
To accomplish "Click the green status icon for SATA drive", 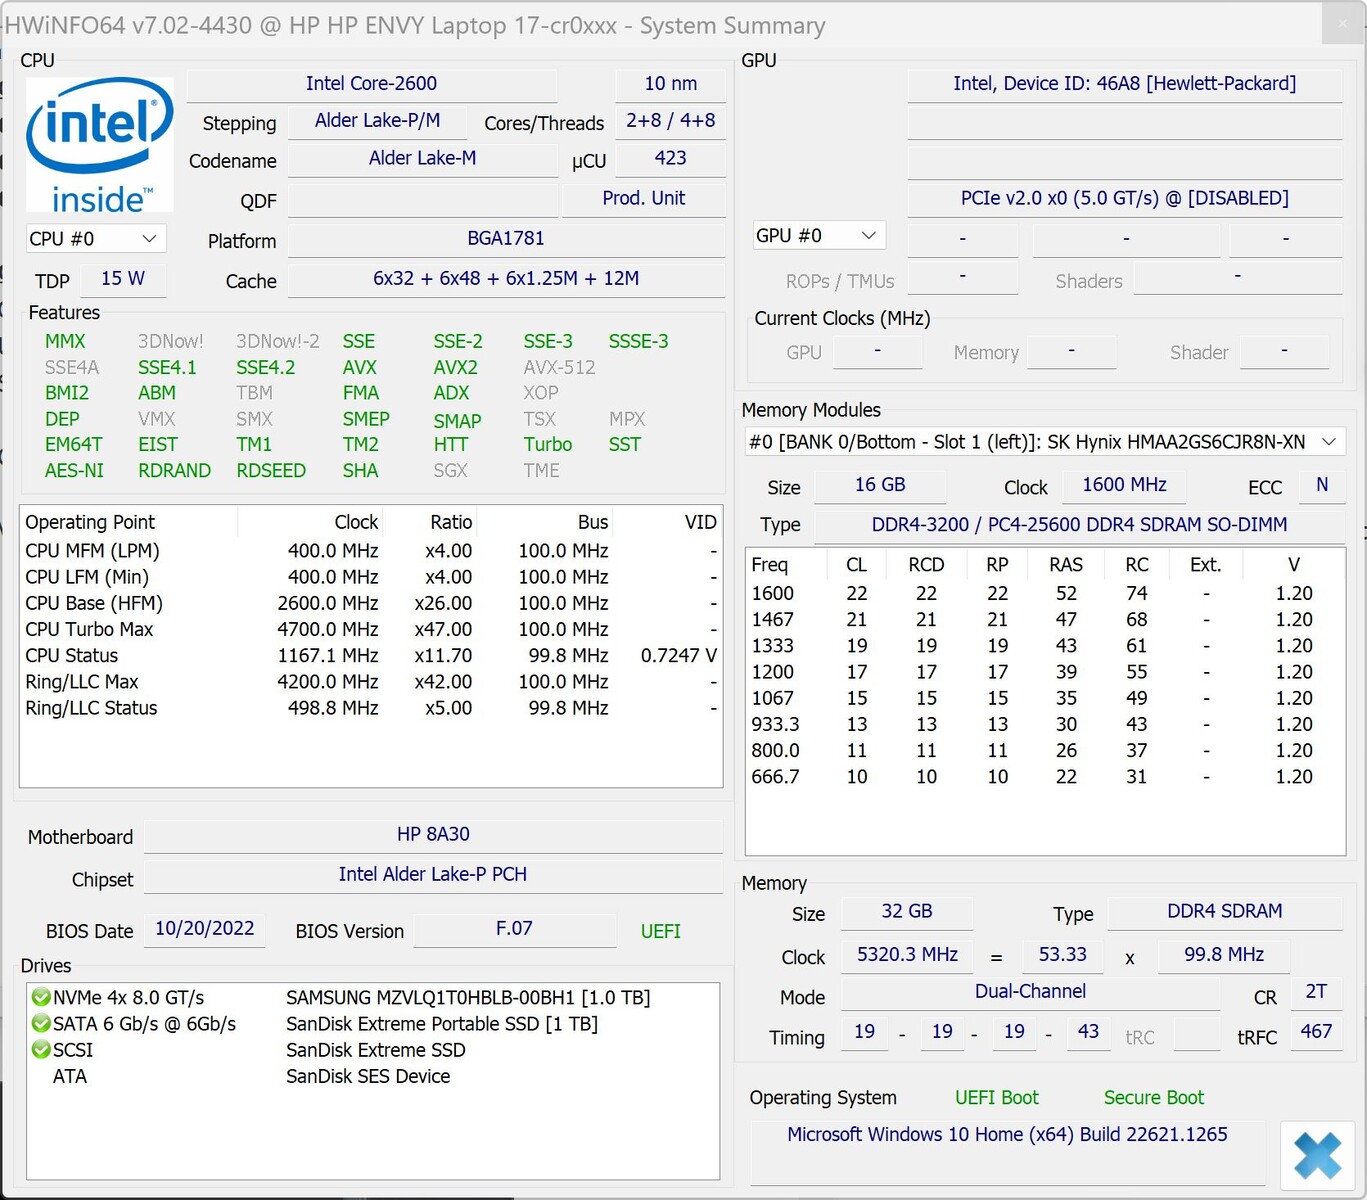I will [x=41, y=1023].
